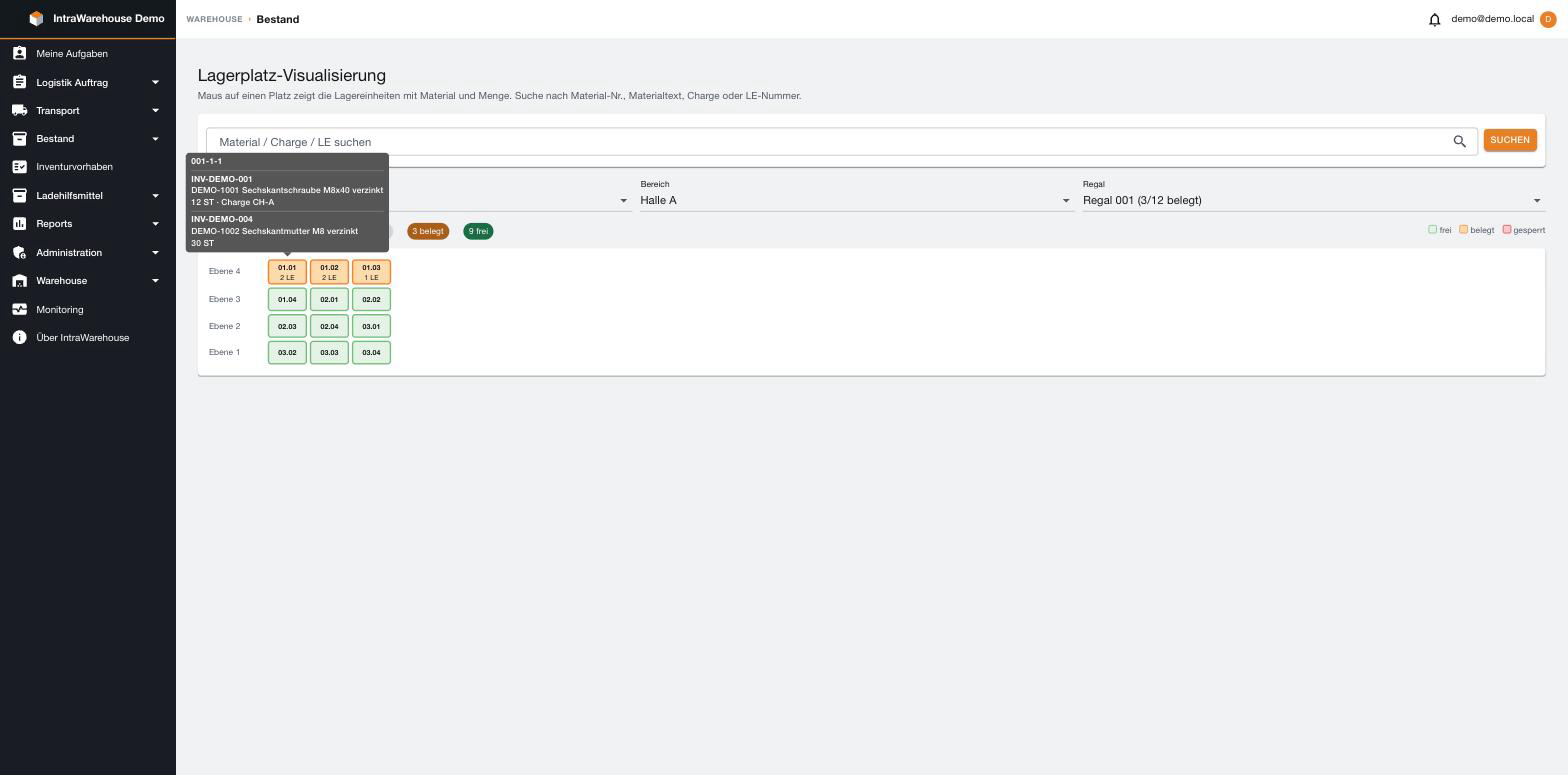Select the Reports menu label

[x=54, y=224]
